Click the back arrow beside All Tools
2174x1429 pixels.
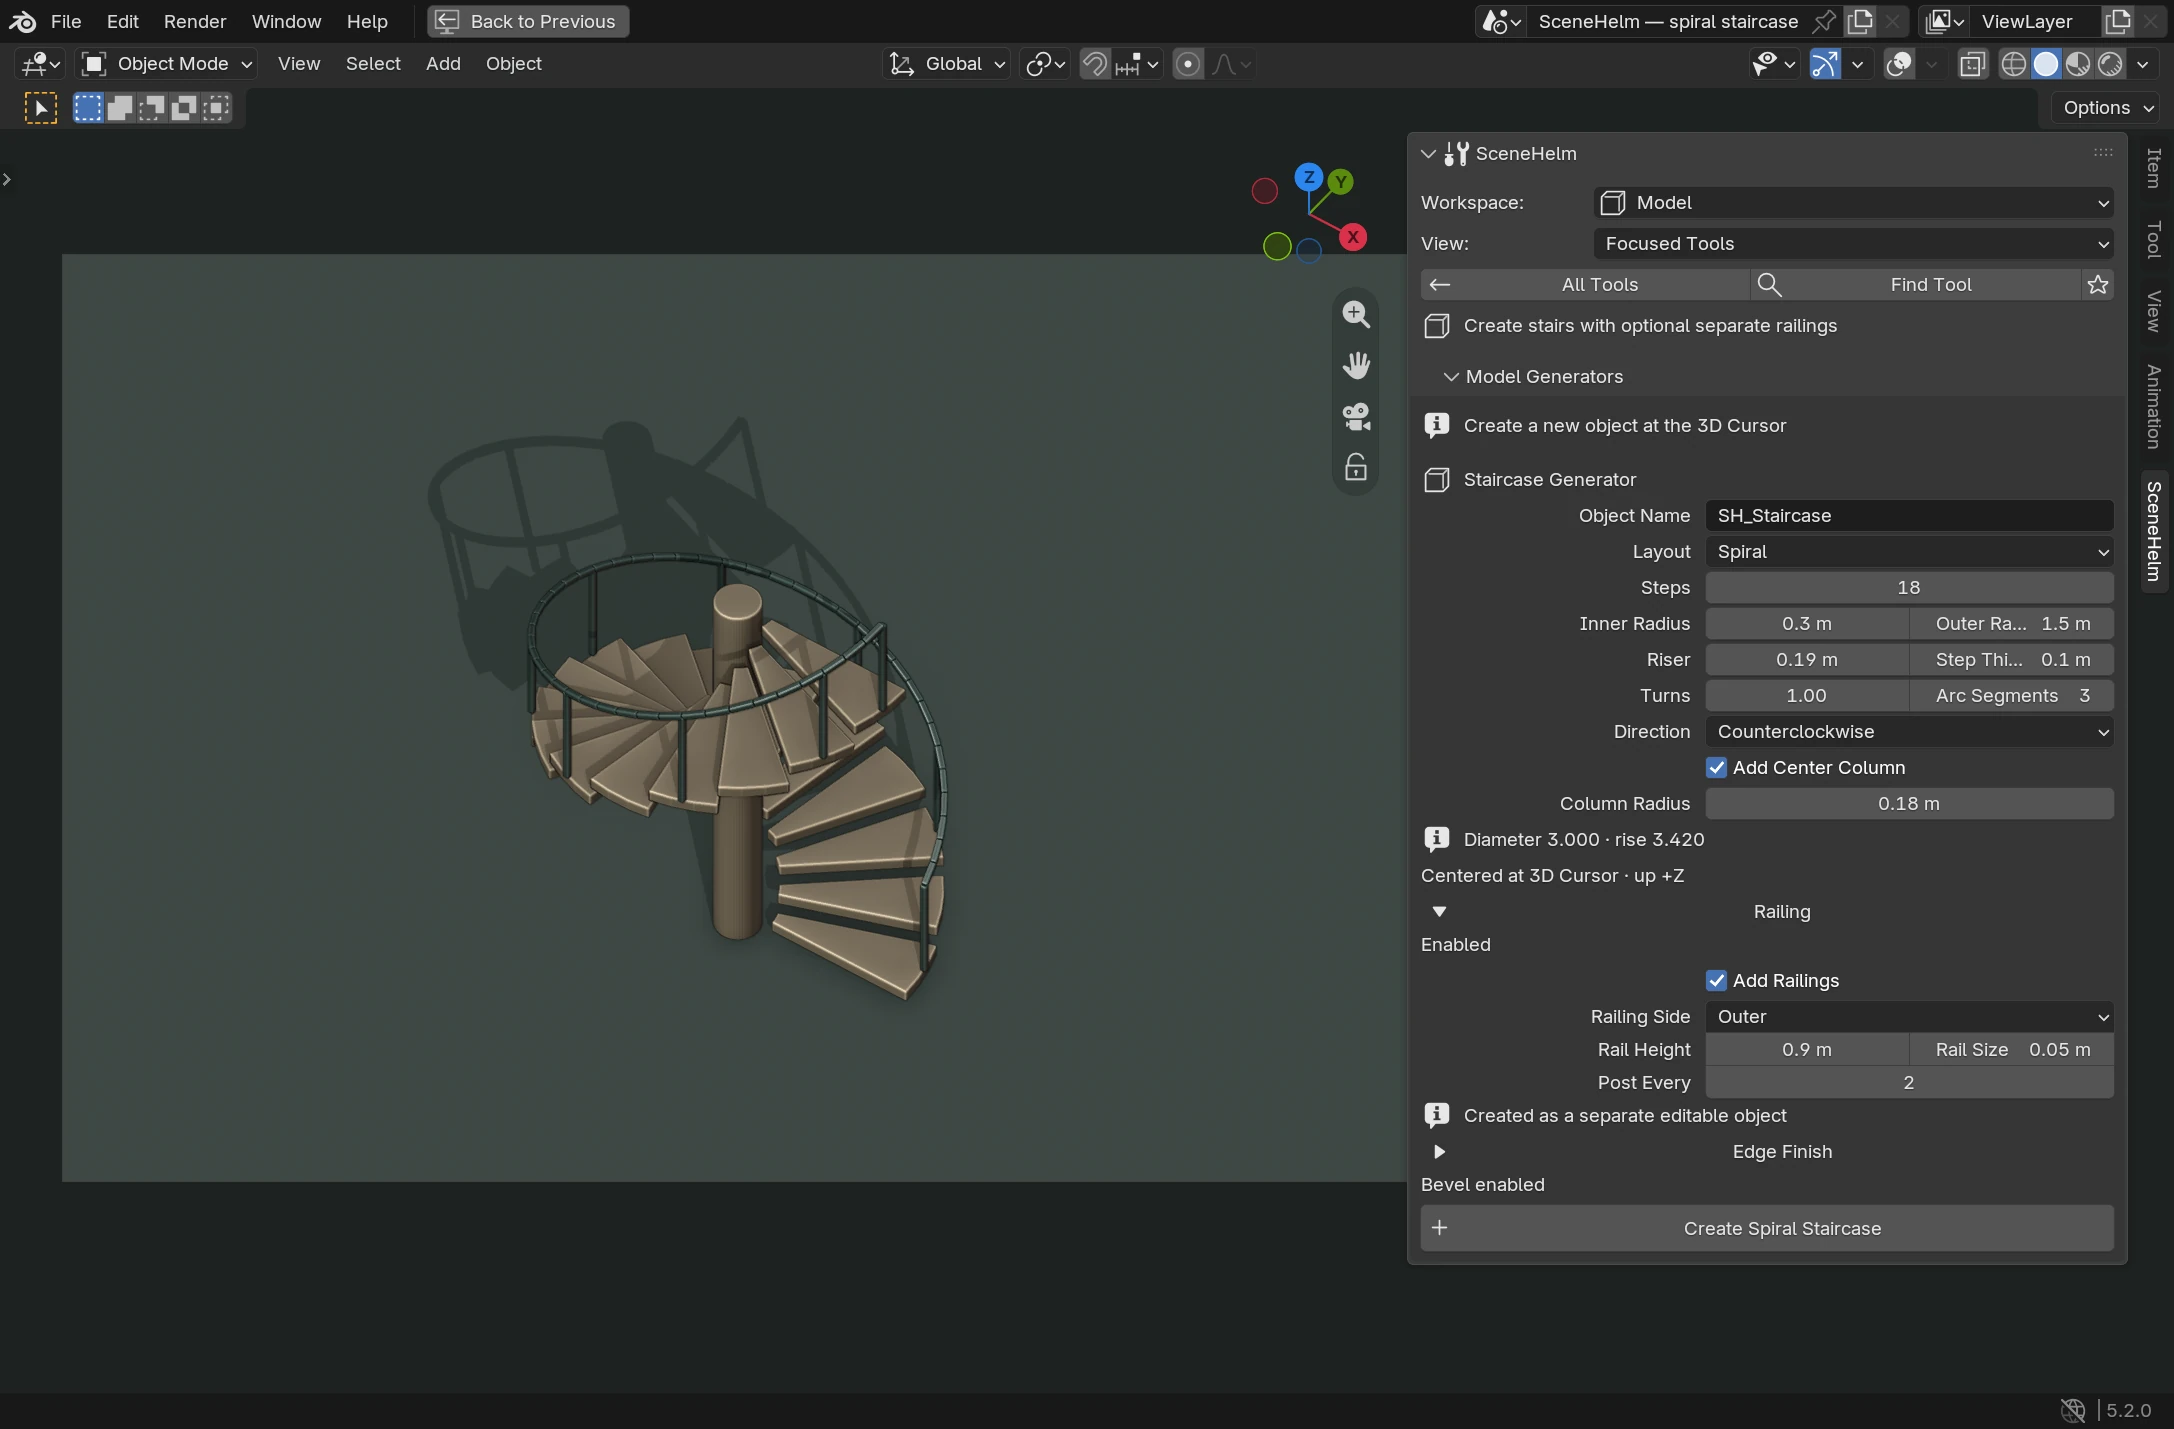coord(1440,285)
